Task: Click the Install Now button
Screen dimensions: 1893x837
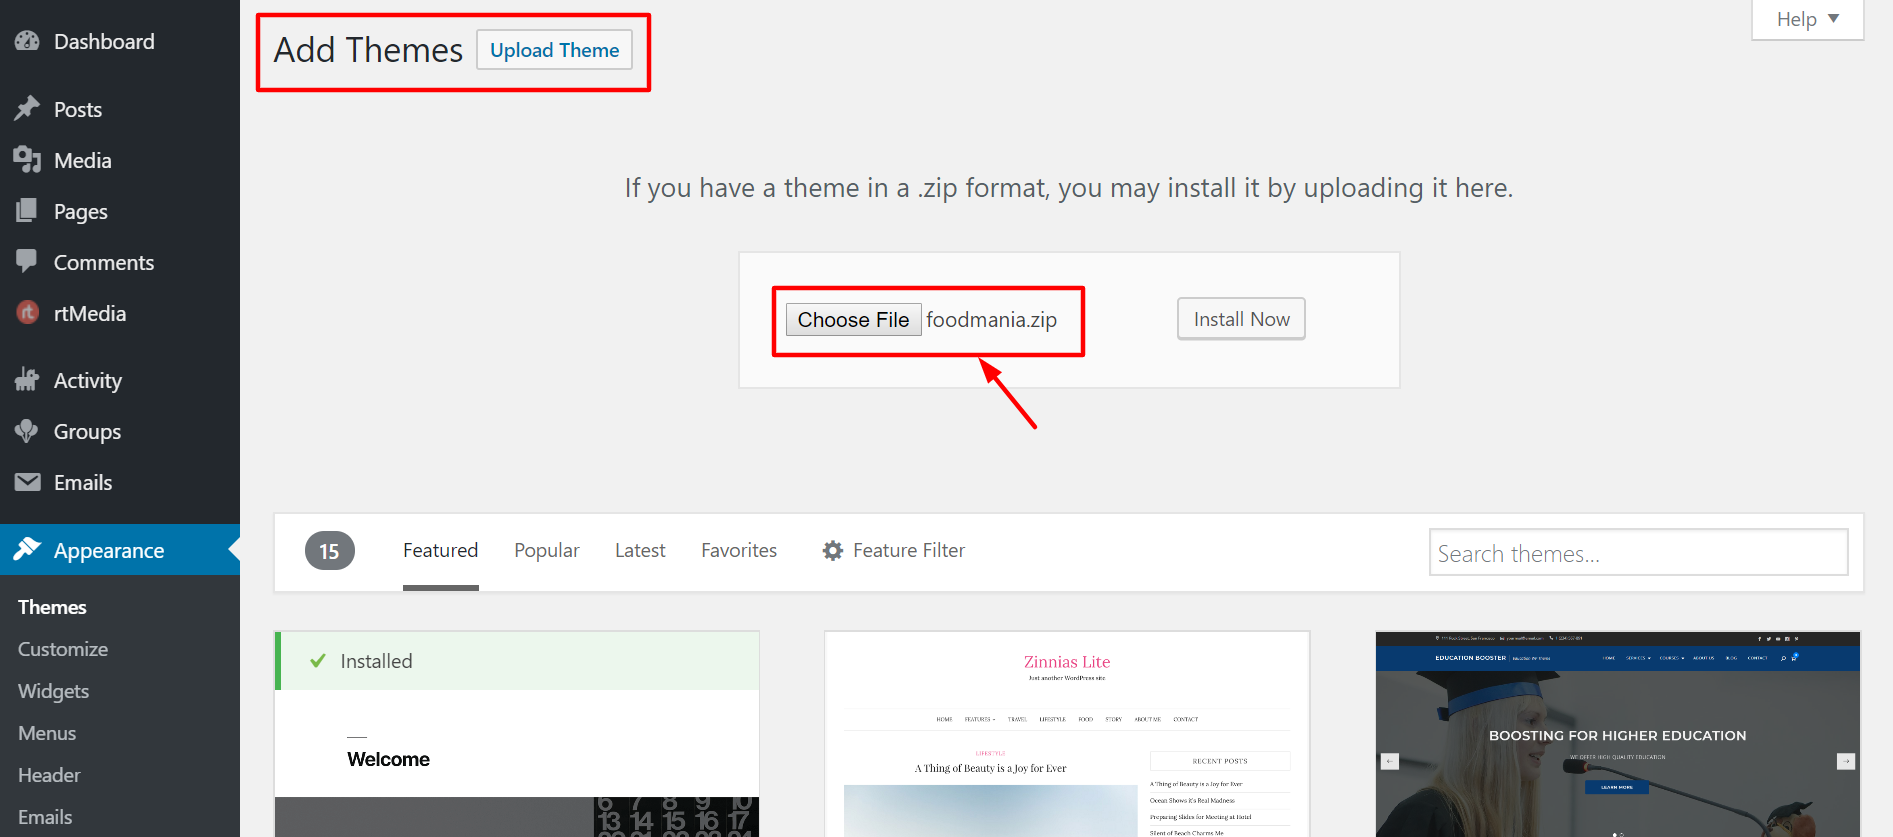Action: pos(1241,319)
